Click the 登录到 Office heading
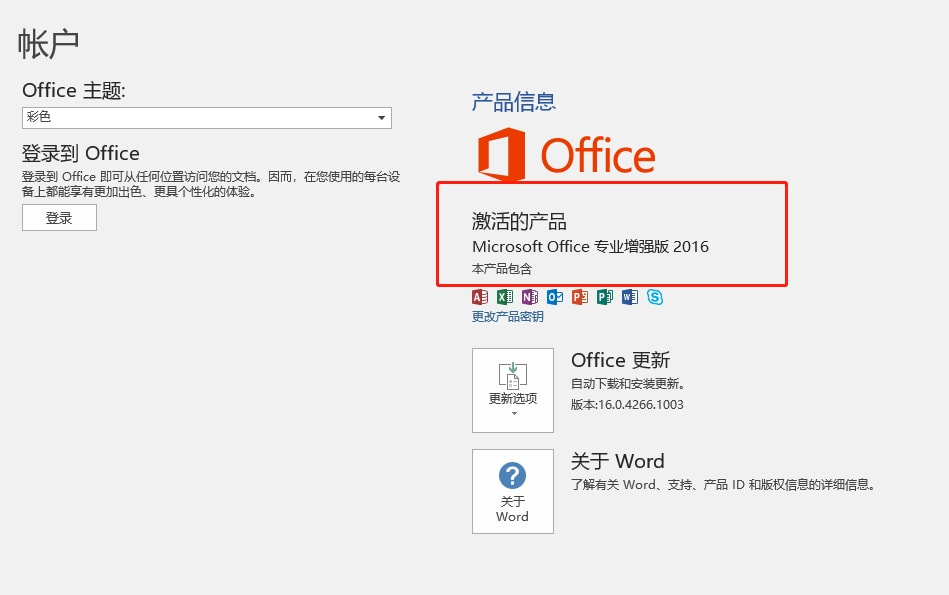 click(x=80, y=153)
